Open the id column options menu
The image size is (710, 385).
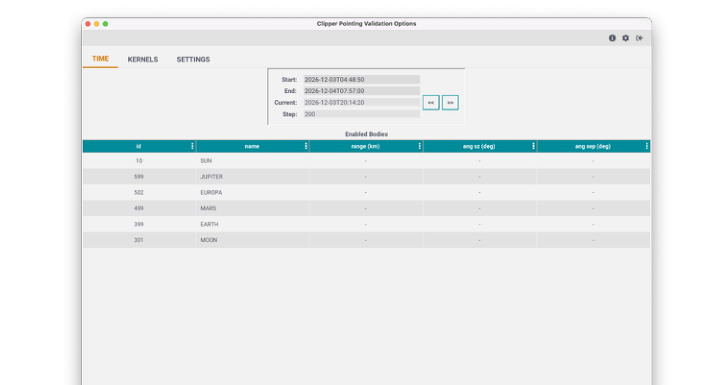click(192, 146)
